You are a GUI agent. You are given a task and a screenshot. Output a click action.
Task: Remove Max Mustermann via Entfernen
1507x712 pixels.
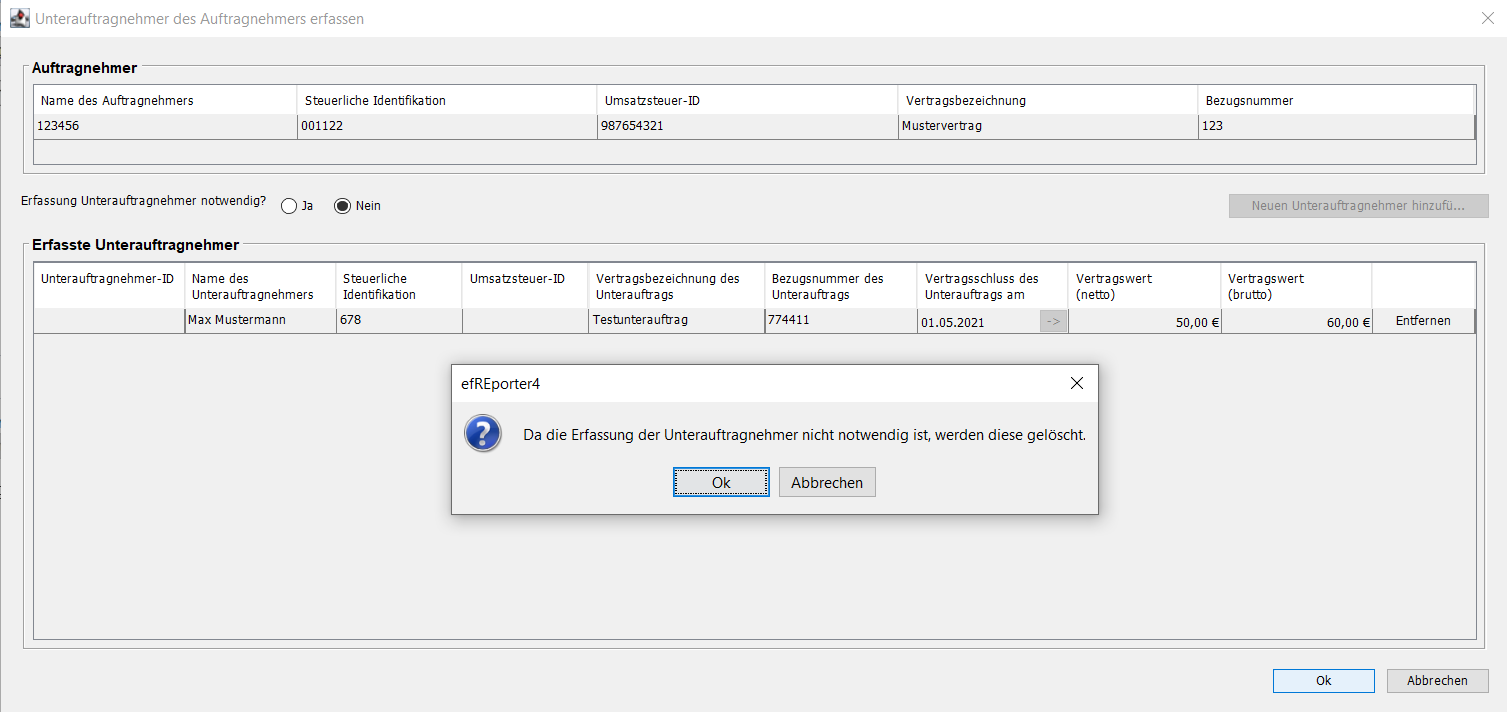coord(1423,321)
